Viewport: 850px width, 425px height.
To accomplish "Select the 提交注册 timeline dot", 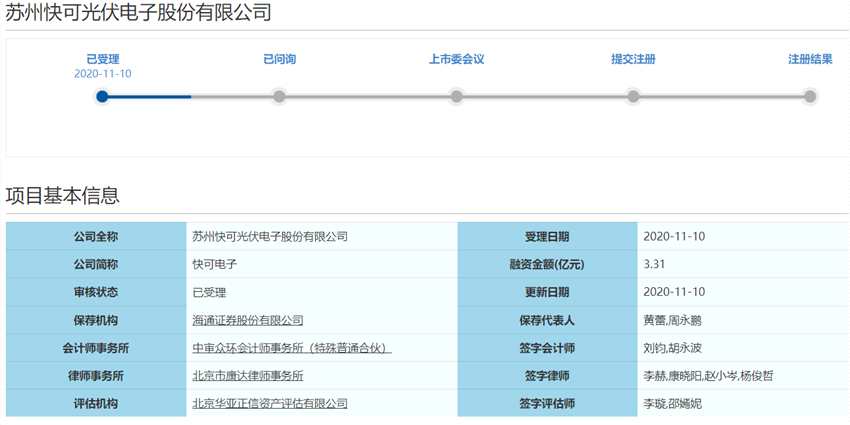I will pyautogui.click(x=633, y=96).
